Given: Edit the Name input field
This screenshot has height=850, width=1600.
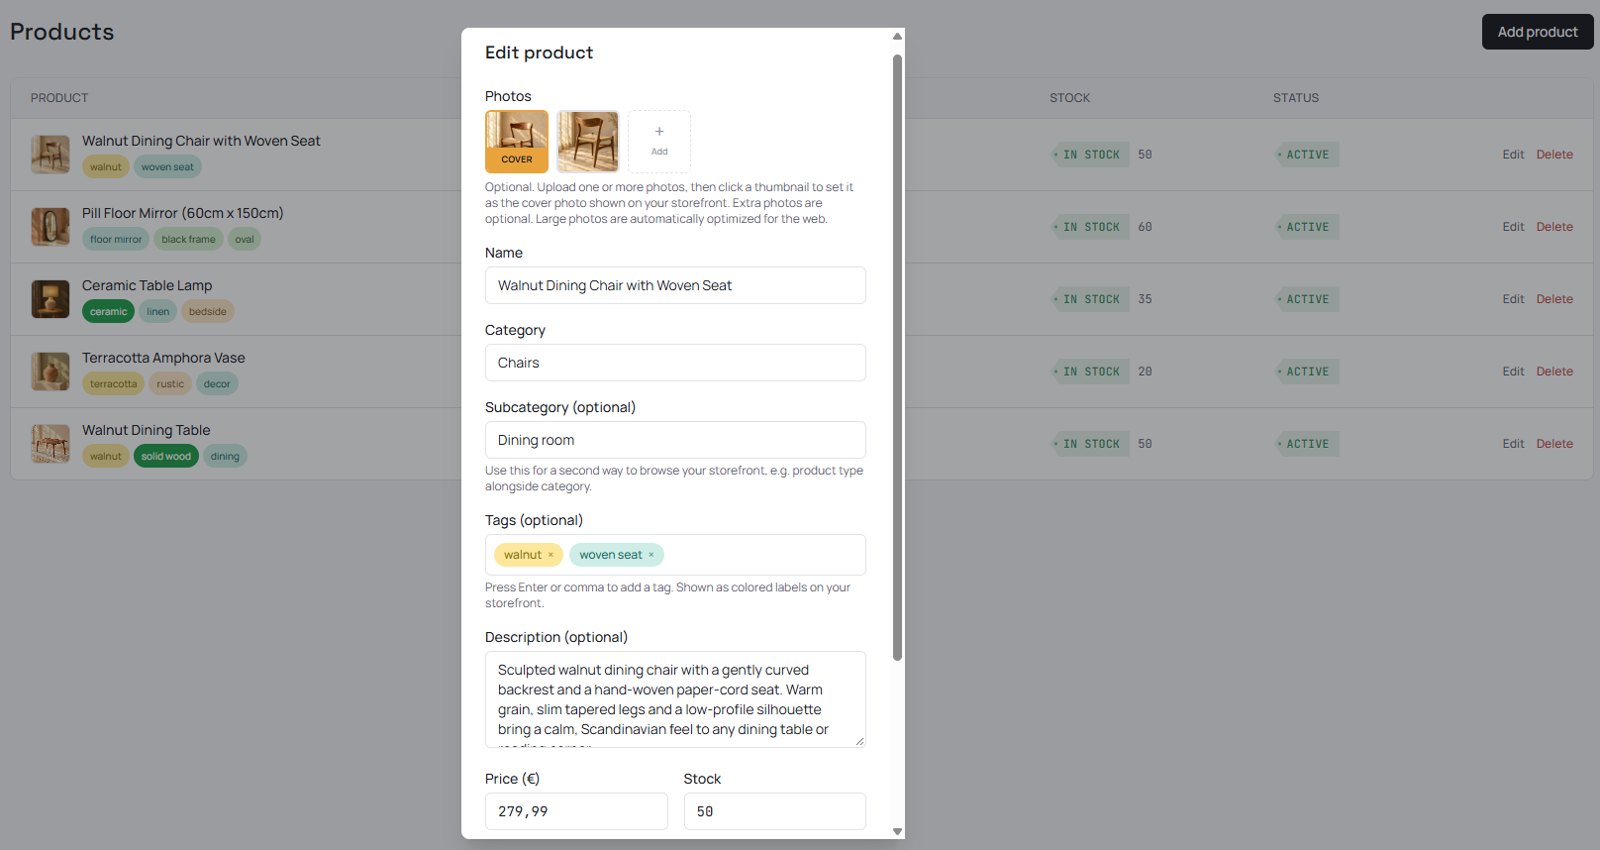Looking at the screenshot, I should [x=675, y=285].
